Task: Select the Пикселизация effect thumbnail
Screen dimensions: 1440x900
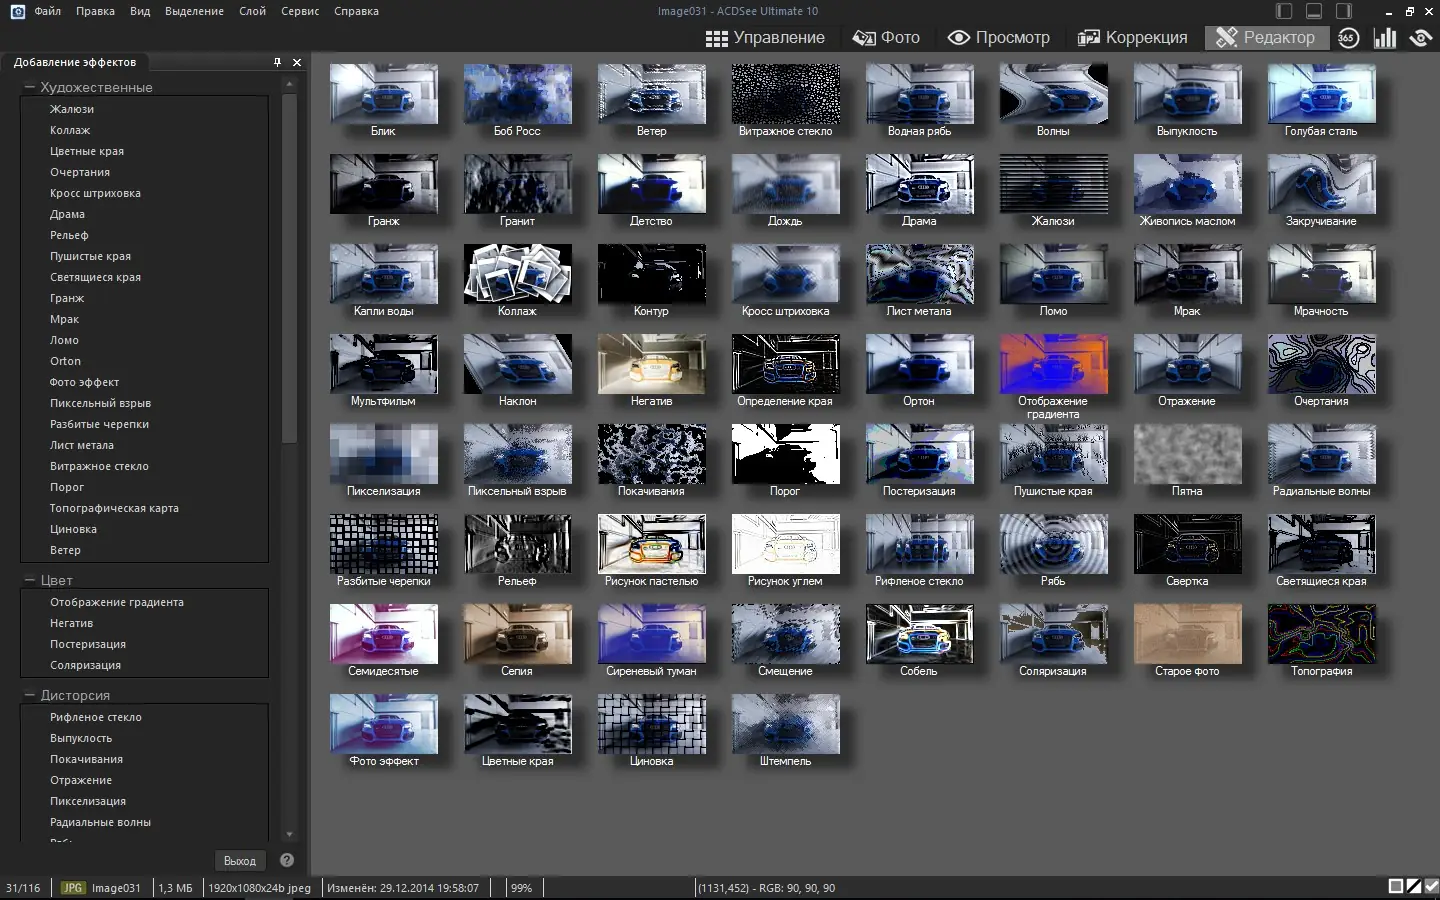Action: pos(383,454)
